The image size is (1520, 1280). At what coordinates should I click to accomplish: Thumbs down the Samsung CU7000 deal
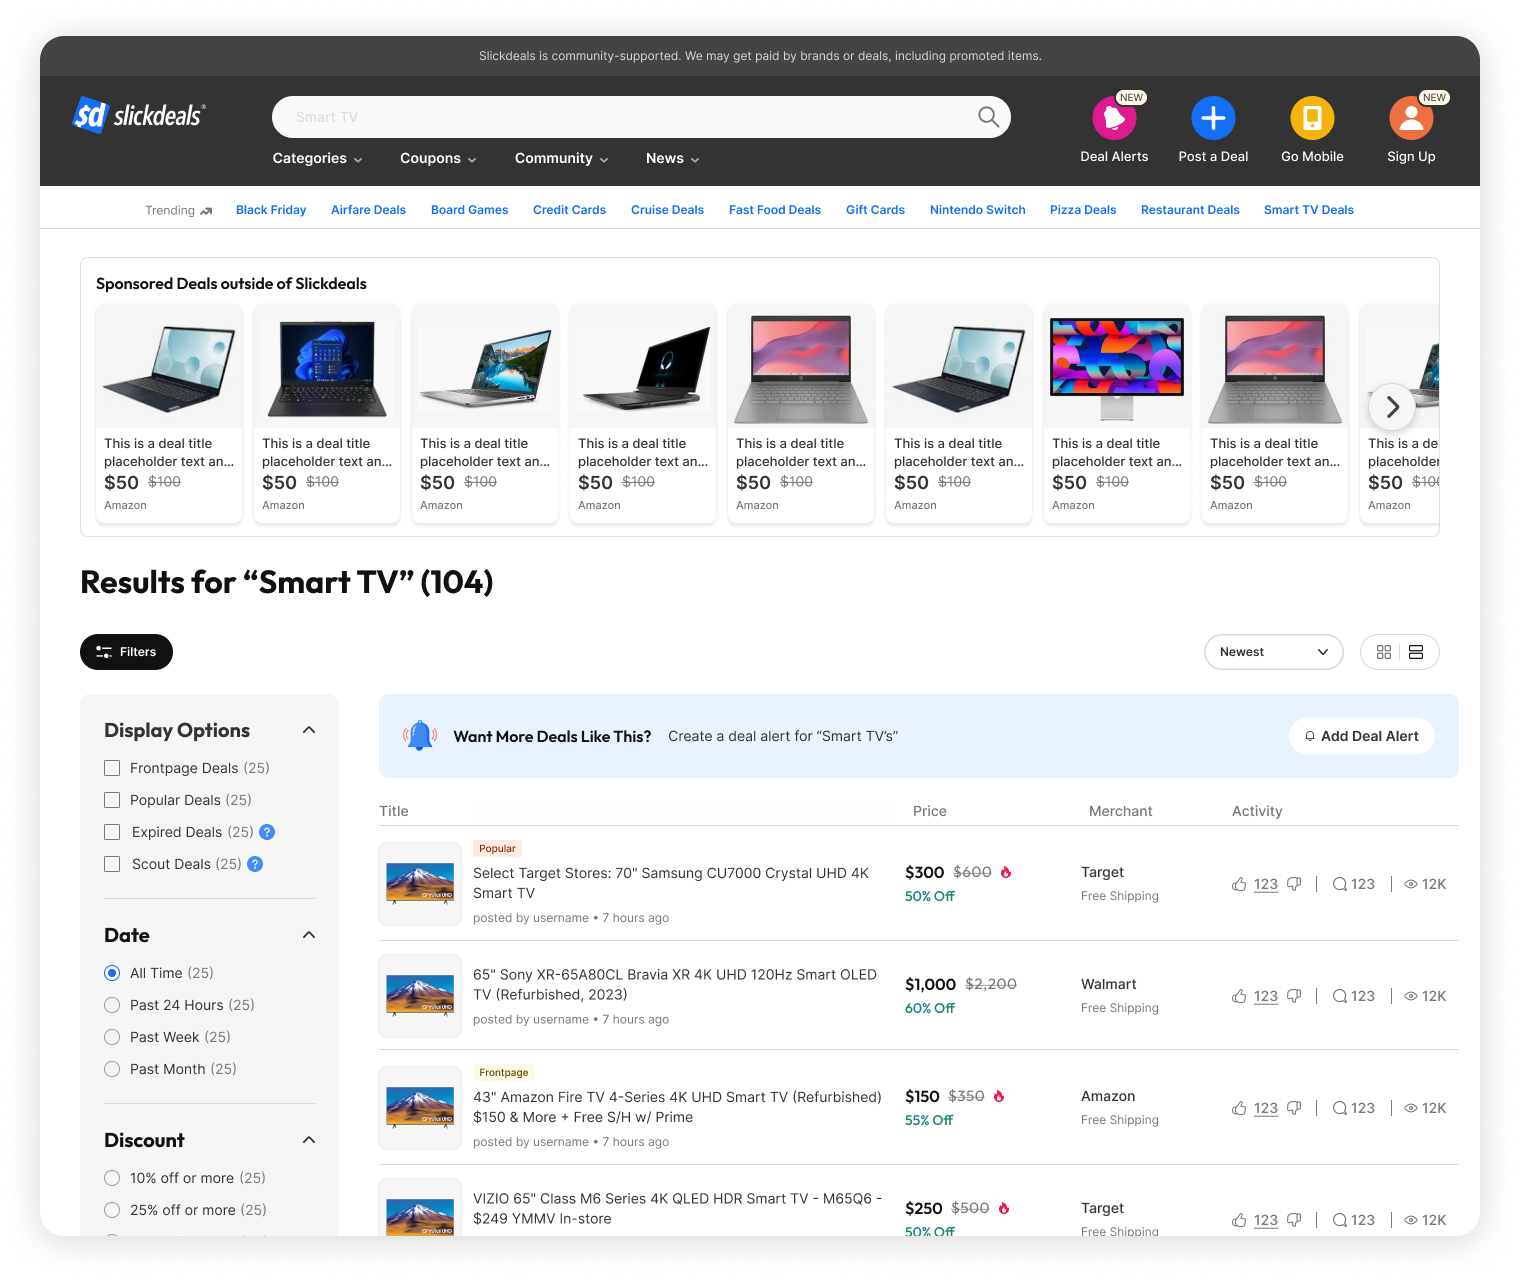coord(1294,884)
